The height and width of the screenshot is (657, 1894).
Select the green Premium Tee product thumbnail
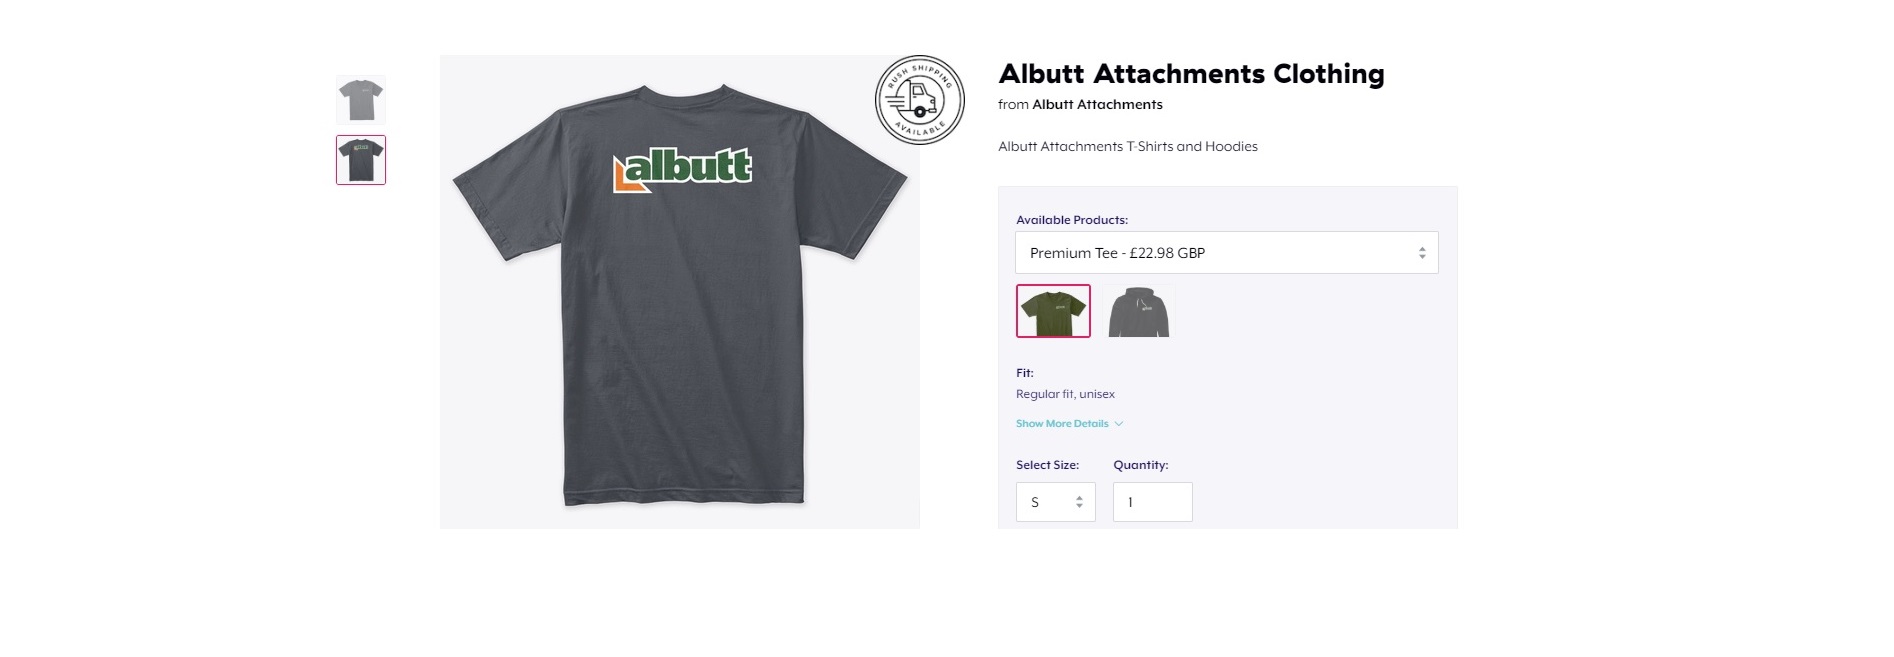(x=1053, y=311)
